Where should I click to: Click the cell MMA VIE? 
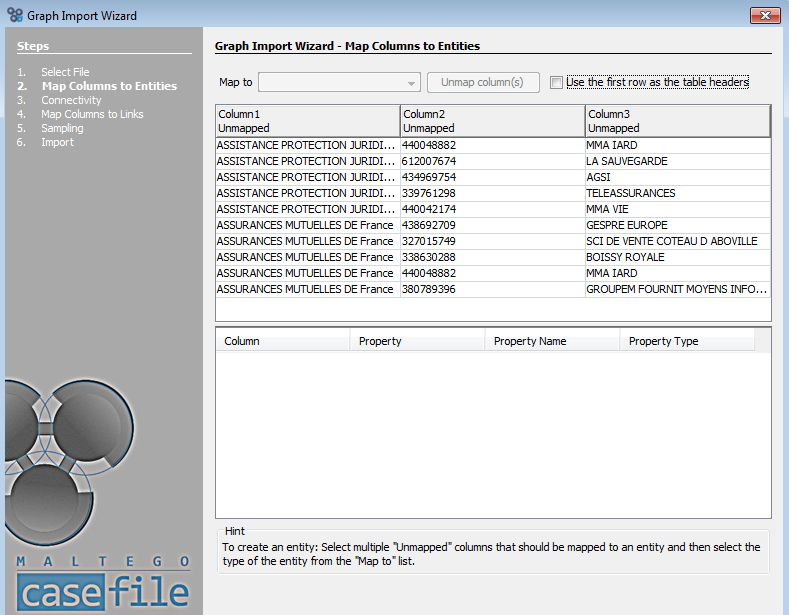(678, 209)
